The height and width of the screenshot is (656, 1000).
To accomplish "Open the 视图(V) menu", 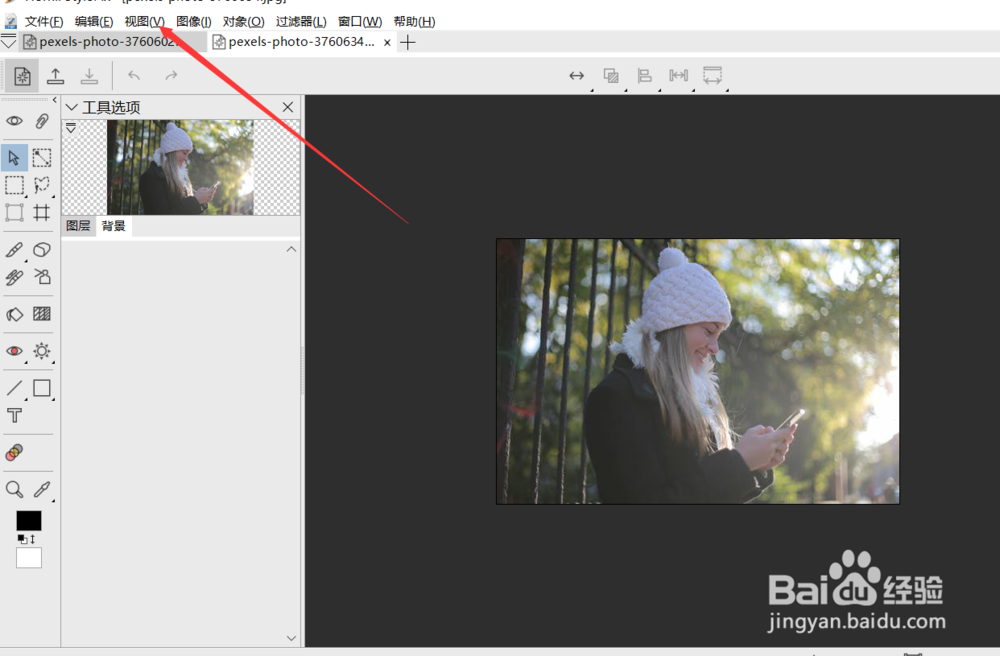I will click(x=144, y=22).
